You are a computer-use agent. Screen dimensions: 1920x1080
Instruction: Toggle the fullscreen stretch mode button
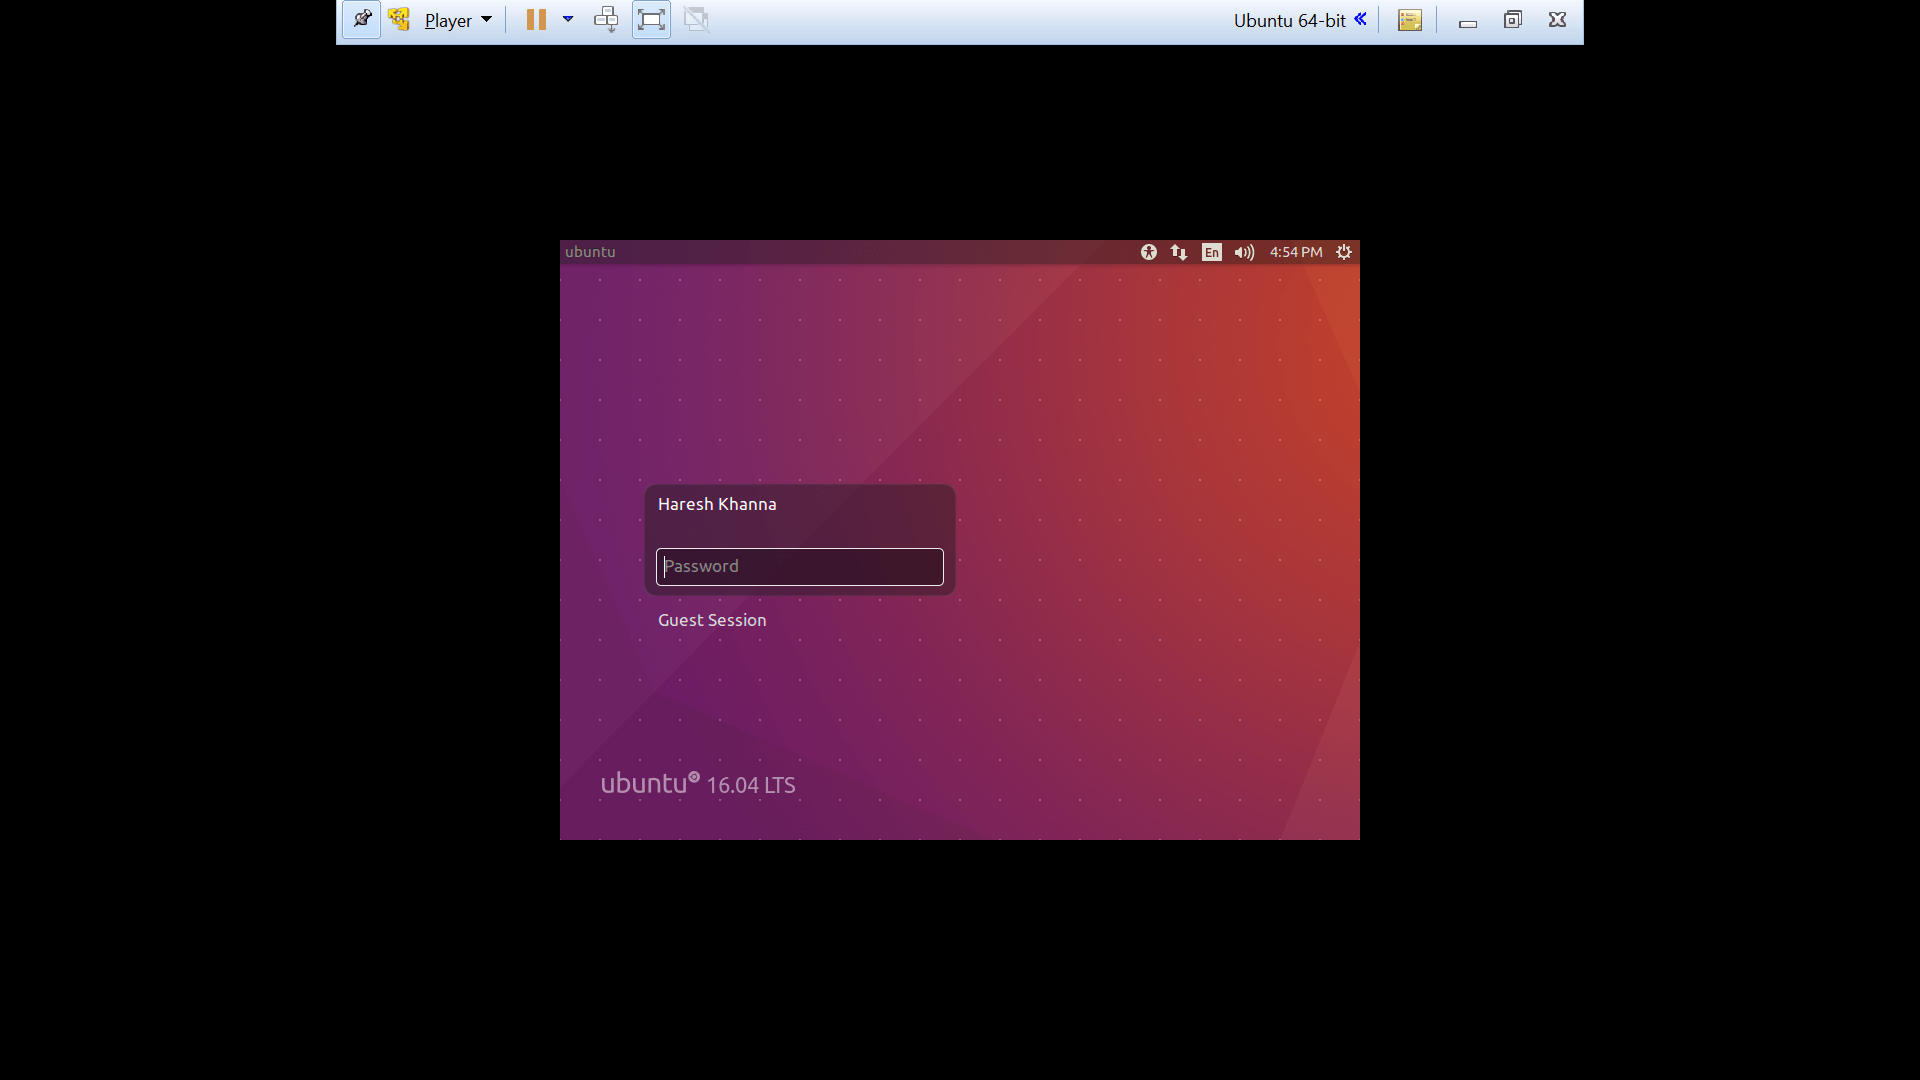pos(696,19)
